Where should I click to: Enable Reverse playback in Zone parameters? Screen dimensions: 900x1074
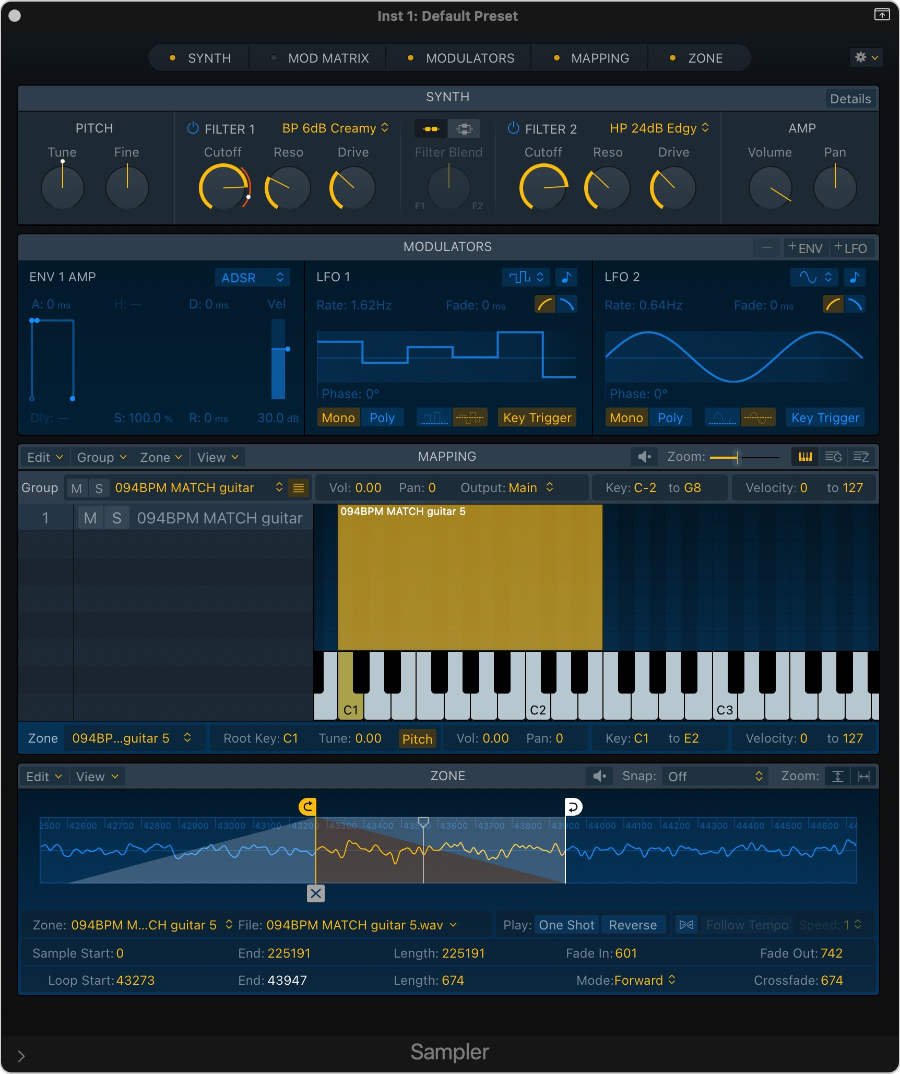[x=633, y=925]
